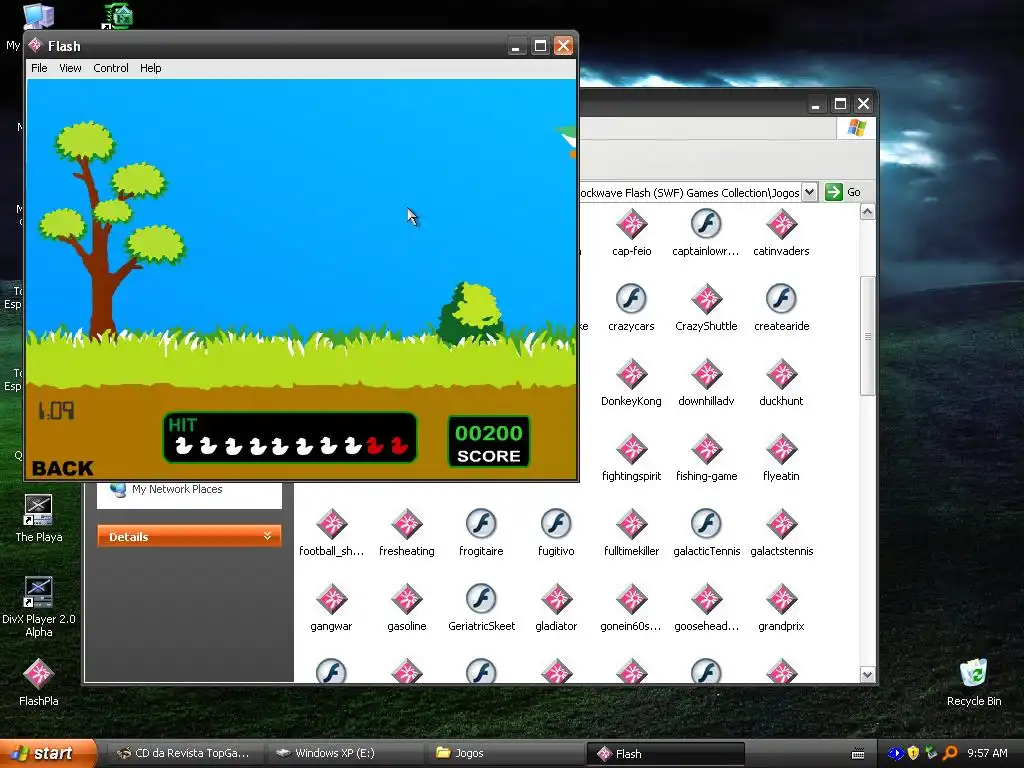Select the fugitivo file icon
1024x768 pixels.
coord(556,524)
